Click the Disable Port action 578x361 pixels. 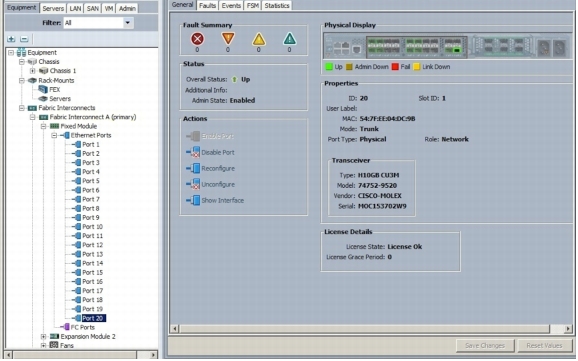click(x=210, y=153)
